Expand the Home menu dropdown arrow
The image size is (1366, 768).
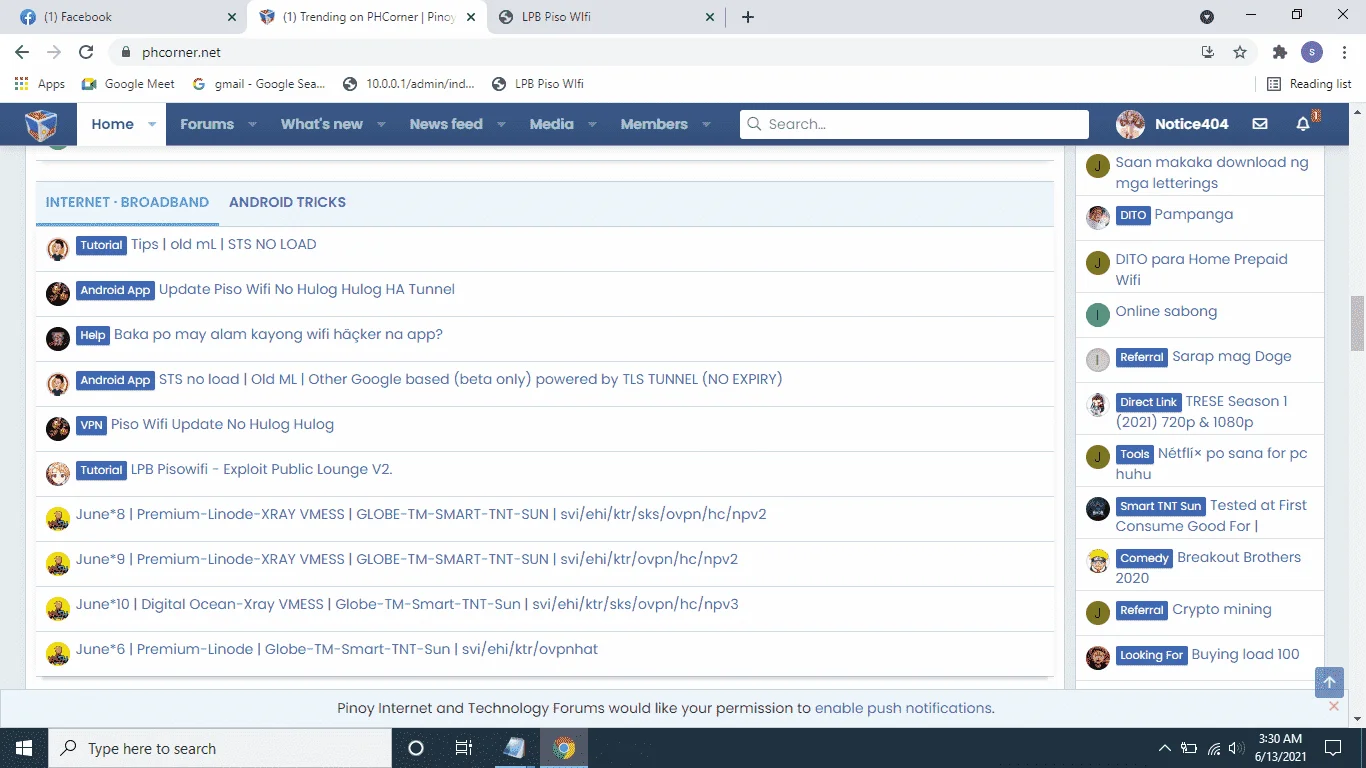point(152,125)
